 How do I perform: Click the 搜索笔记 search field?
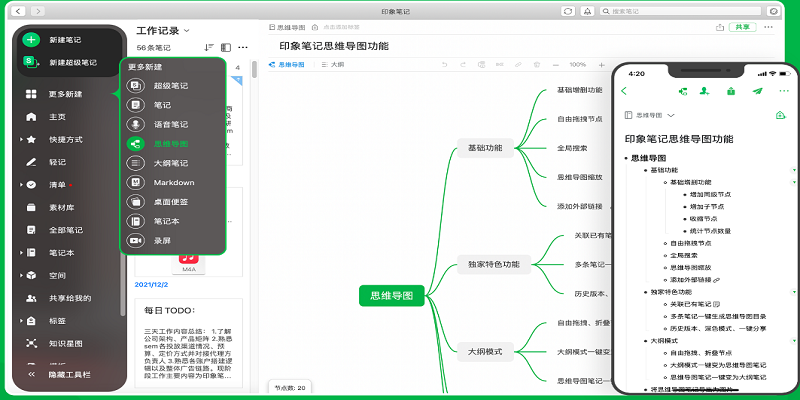(680, 11)
